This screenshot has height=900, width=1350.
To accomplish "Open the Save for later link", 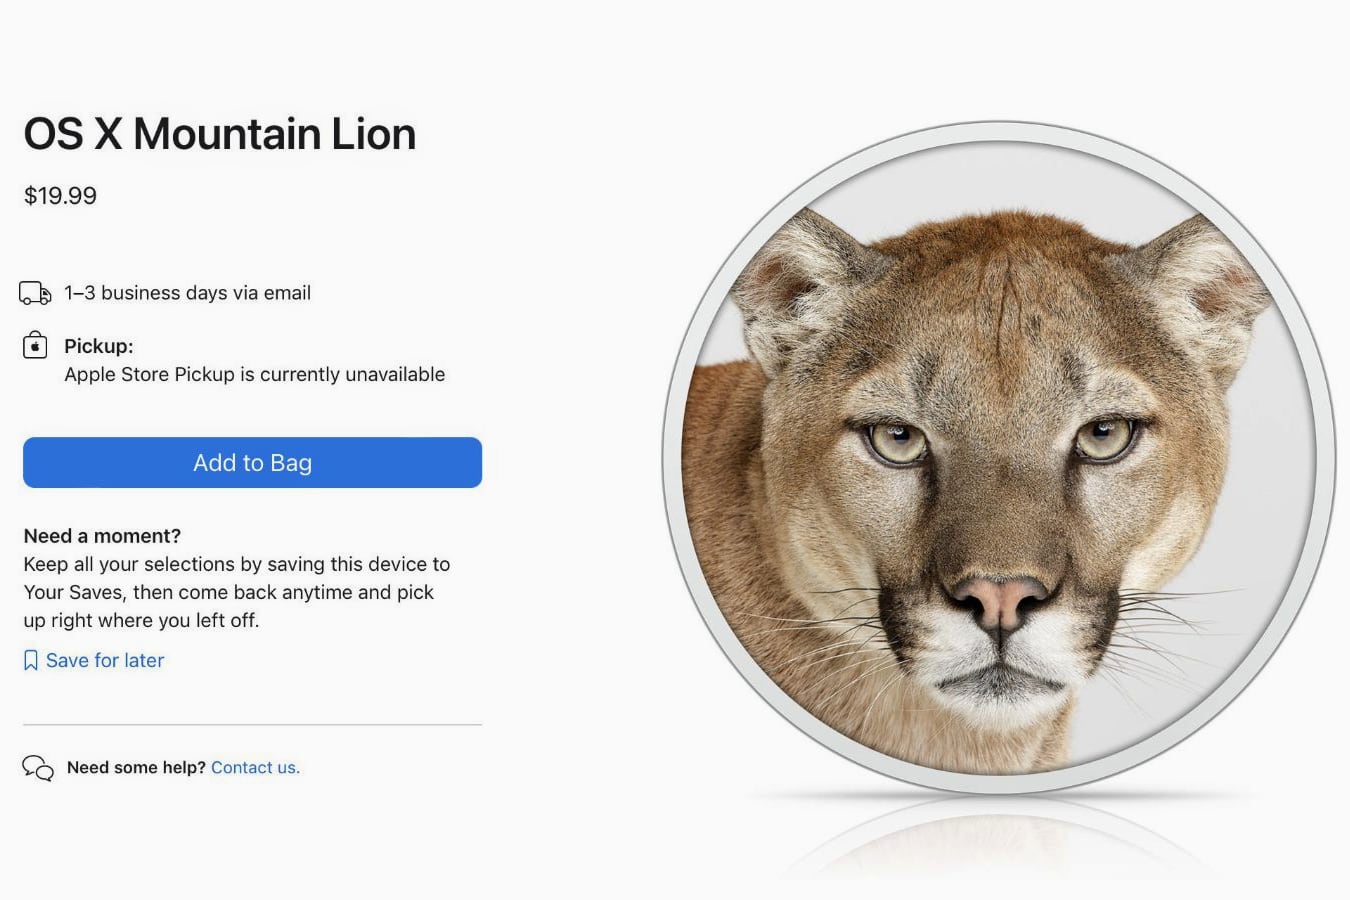I will tap(105, 660).
